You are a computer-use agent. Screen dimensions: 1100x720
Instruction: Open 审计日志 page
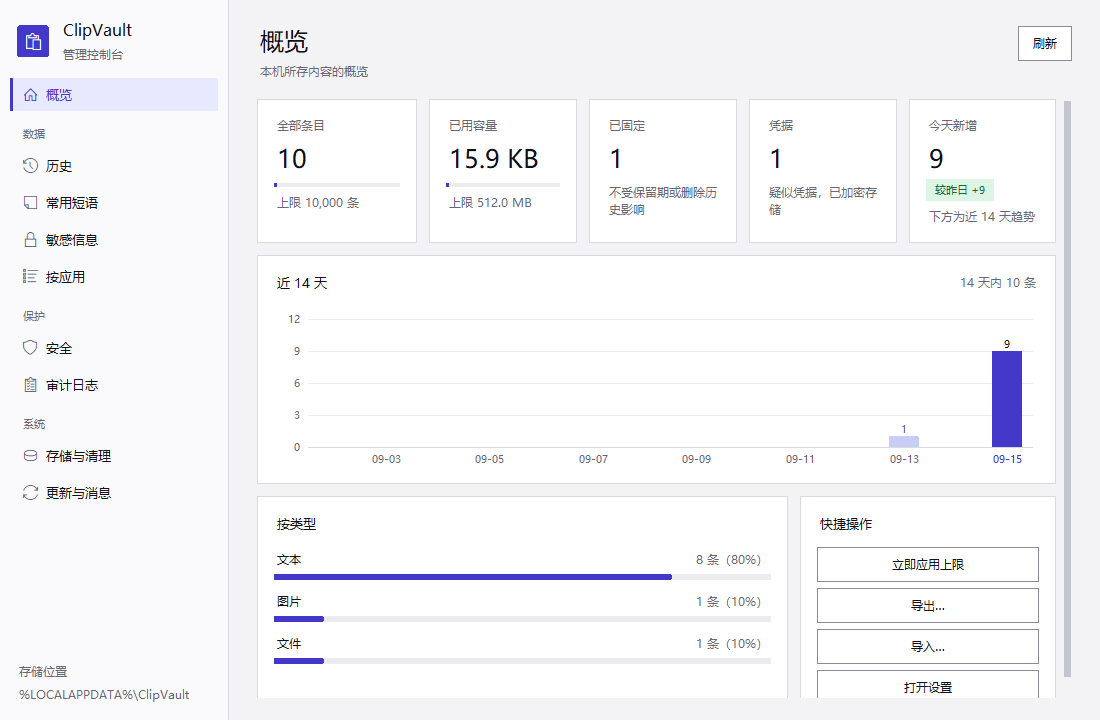coord(114,385)
